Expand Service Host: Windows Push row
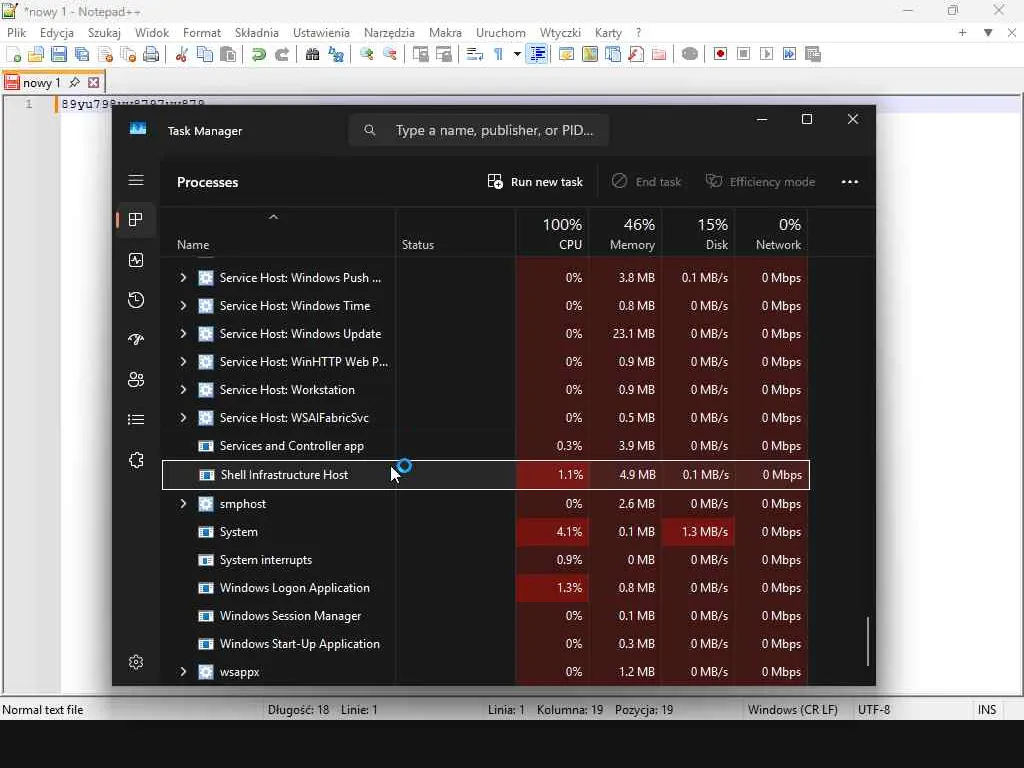The width and height of the screenshot is (1024, 768). click(183, 278)
